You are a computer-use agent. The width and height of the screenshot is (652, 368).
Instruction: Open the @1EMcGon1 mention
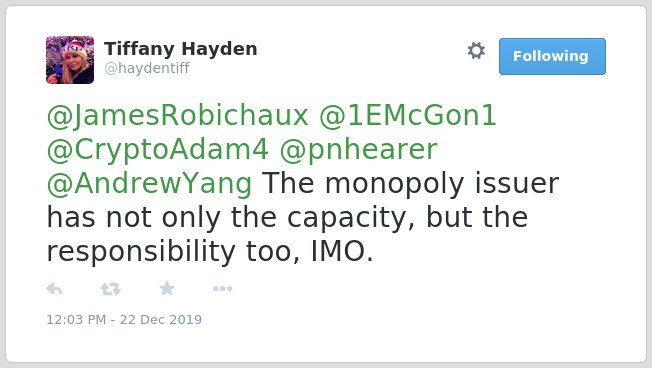(408, 115)
